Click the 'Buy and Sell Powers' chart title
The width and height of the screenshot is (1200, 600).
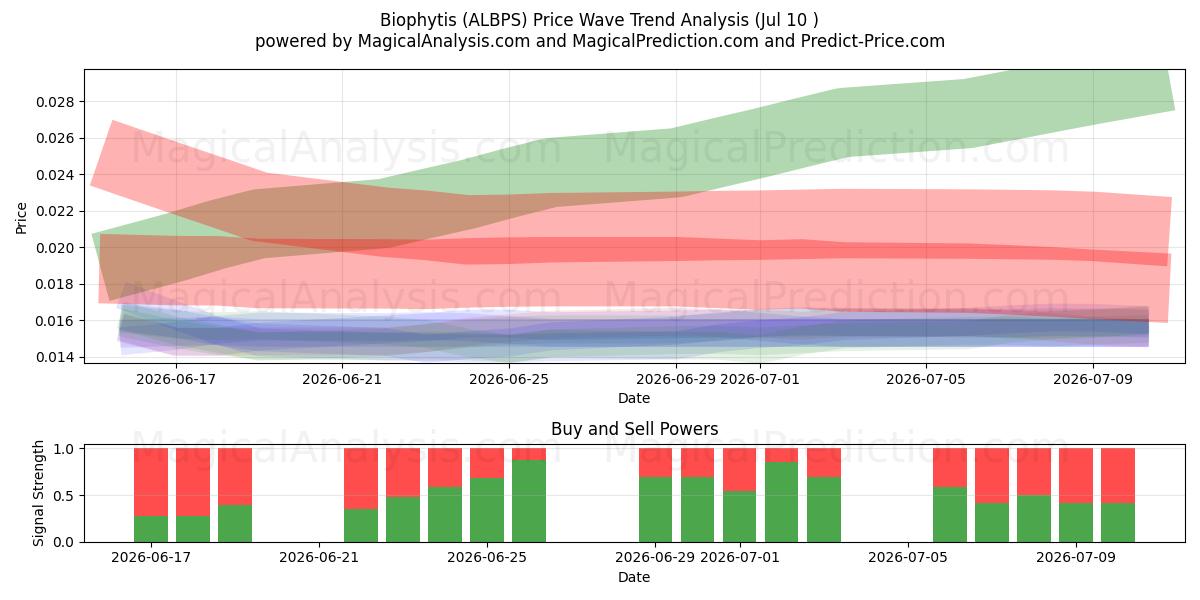(x=634, y=429)
